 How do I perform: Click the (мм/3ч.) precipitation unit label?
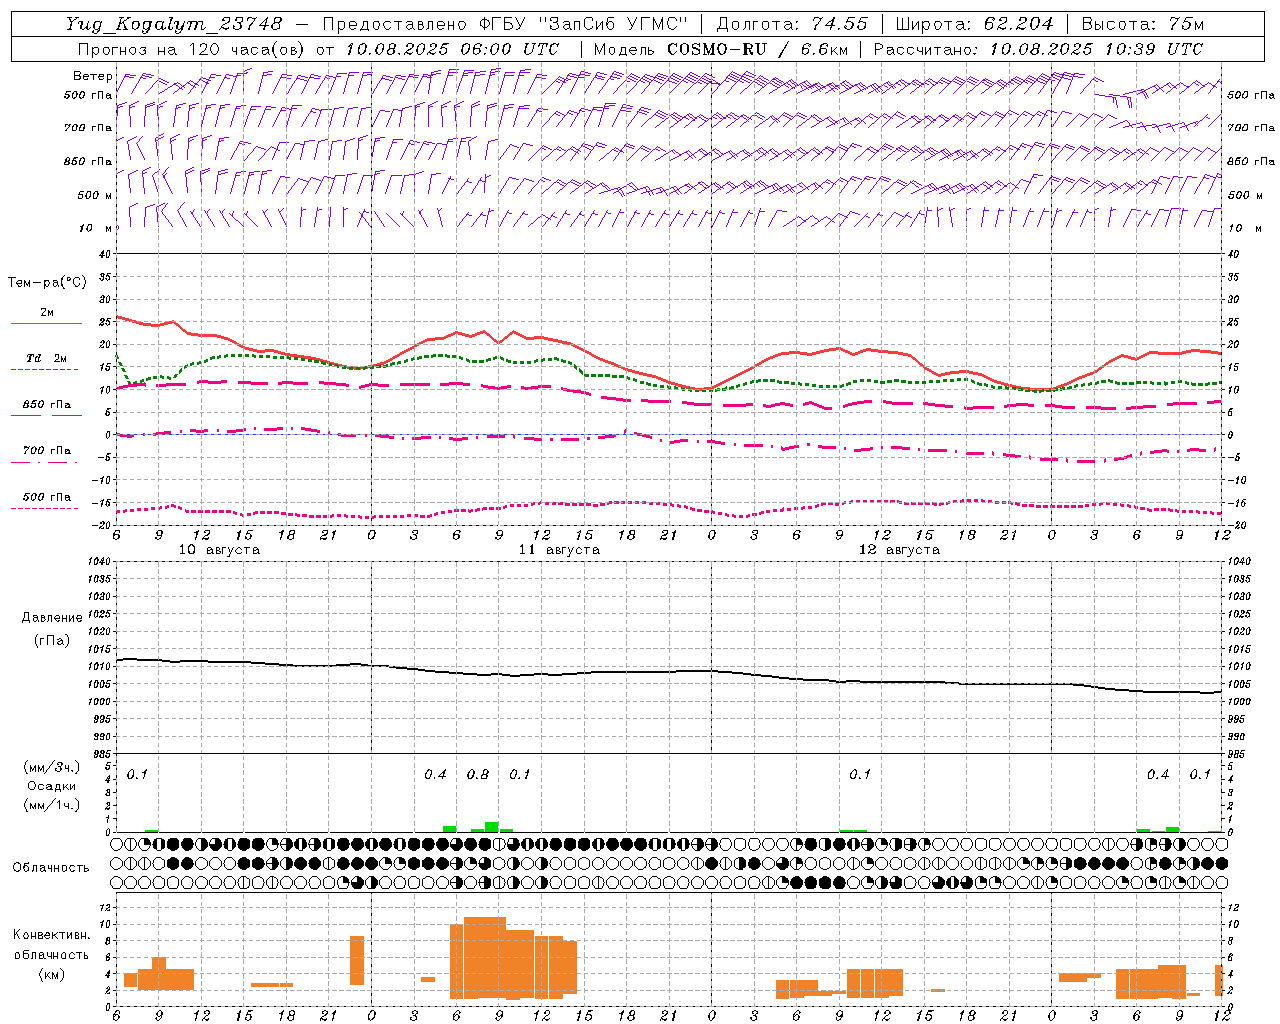point(50,767)
